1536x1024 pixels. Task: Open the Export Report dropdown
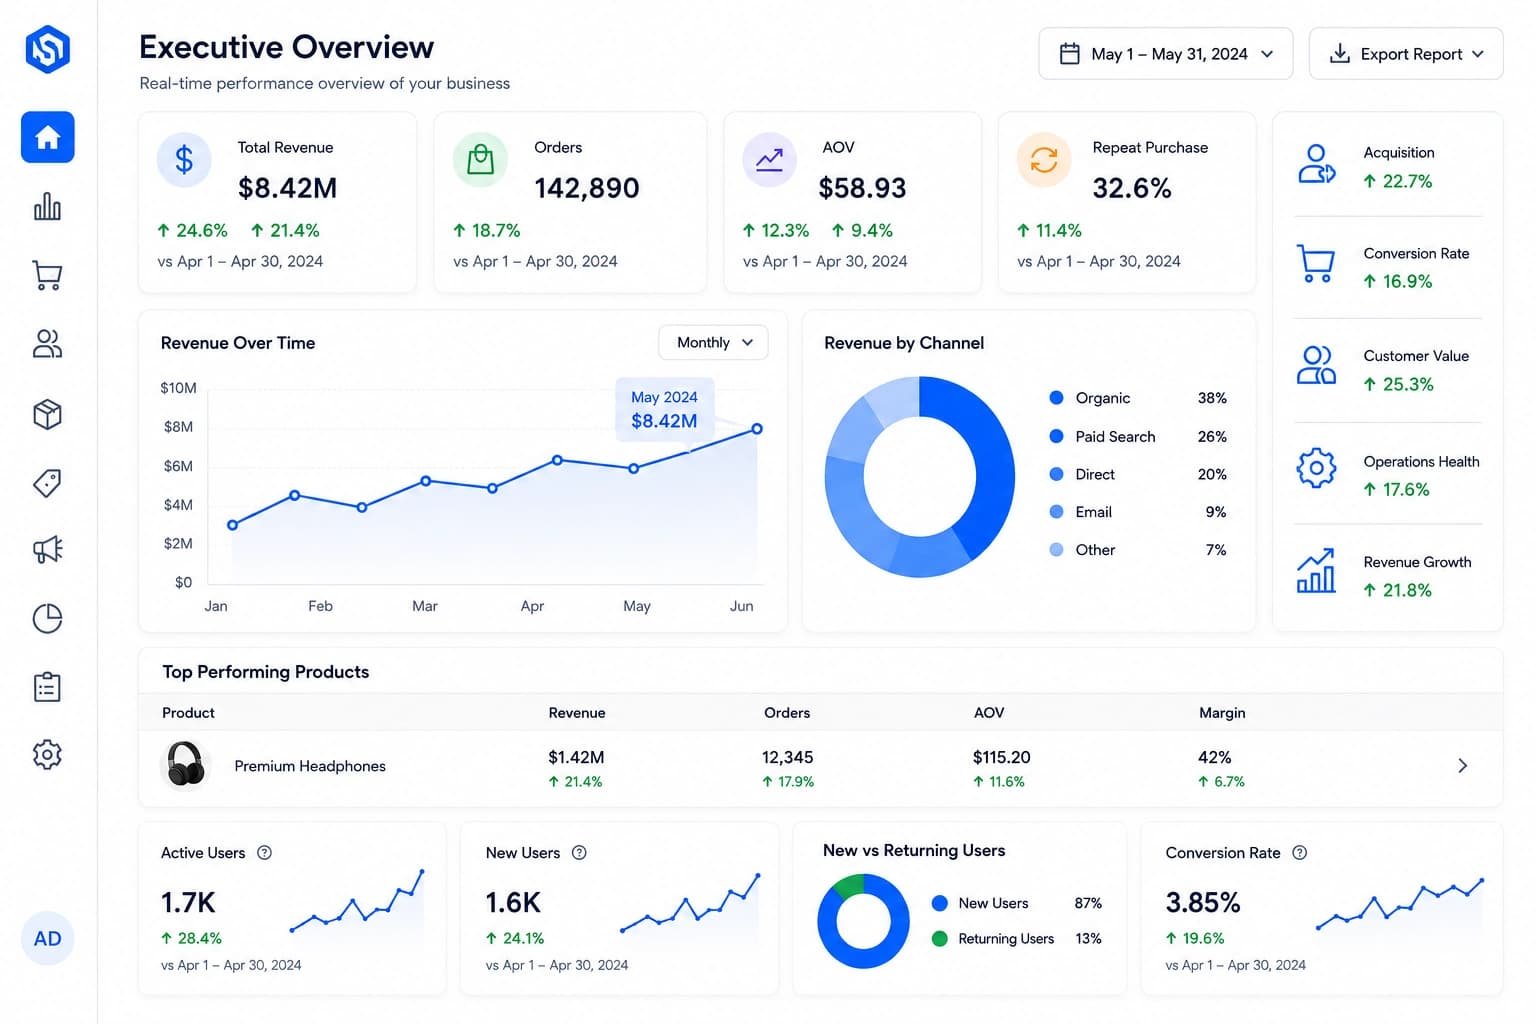point(1405,54)
